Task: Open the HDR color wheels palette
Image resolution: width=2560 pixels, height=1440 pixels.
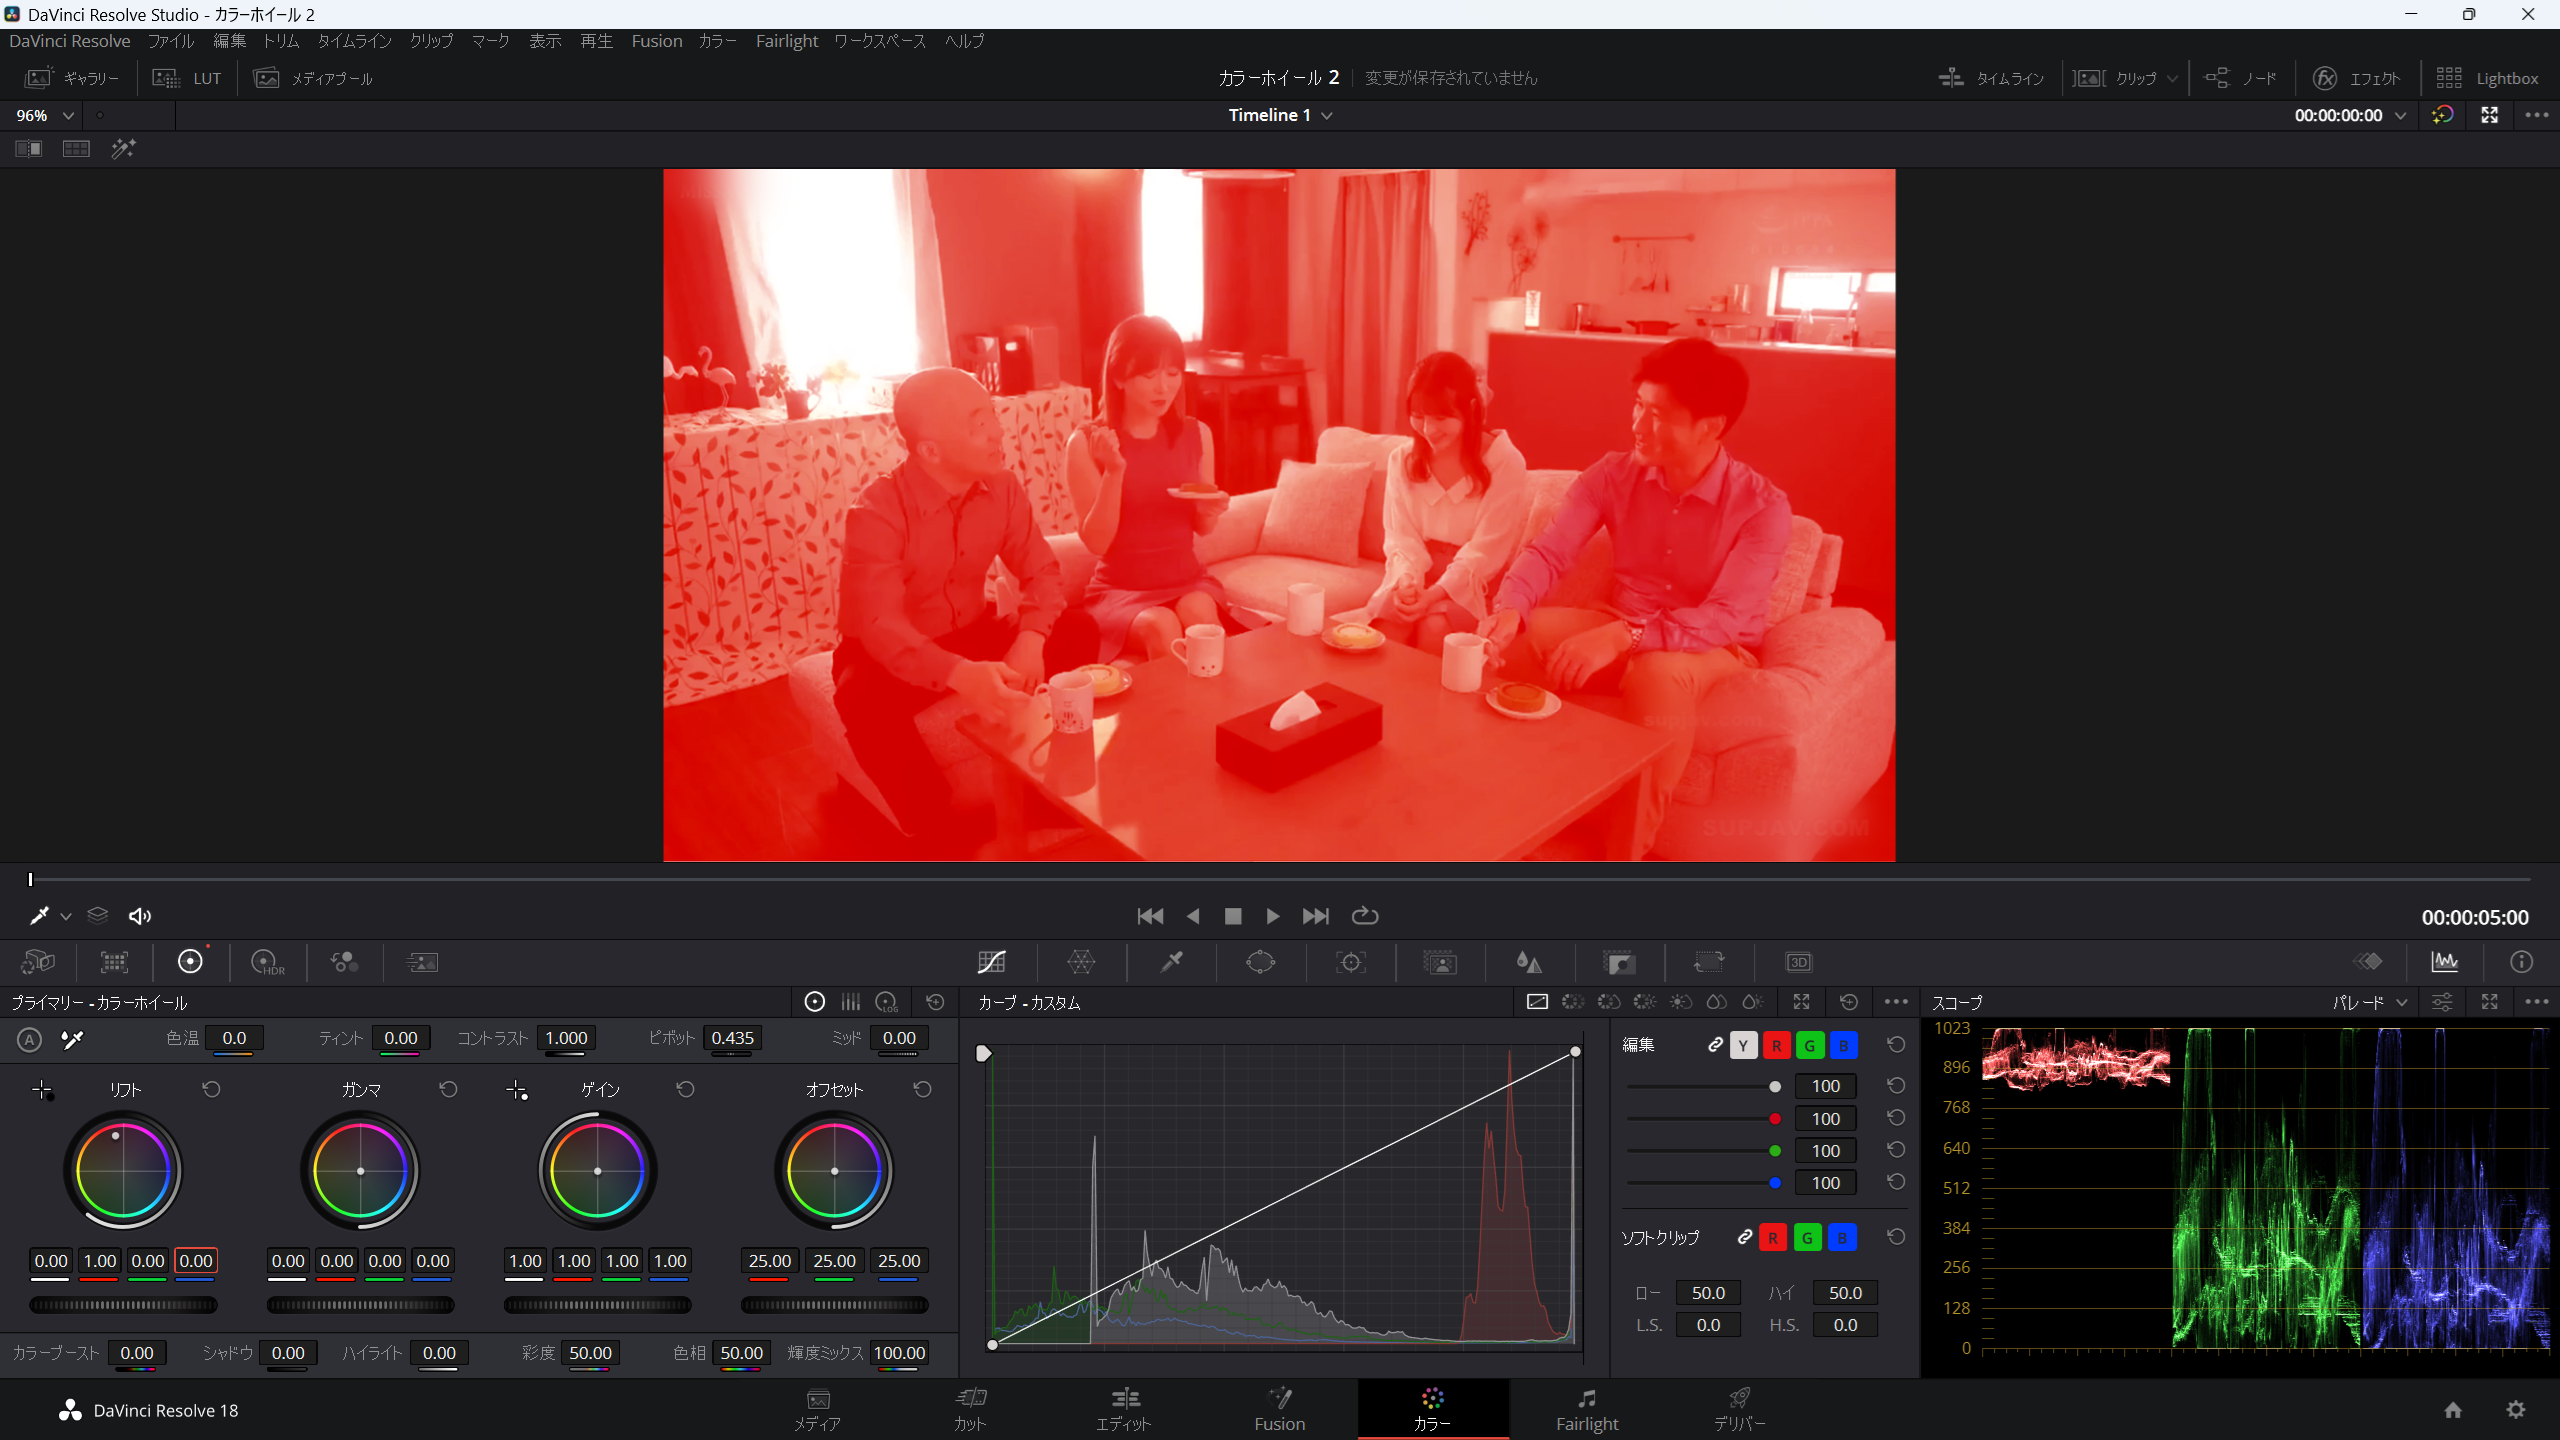Action: pyautogui.click(x=267, y=962)
